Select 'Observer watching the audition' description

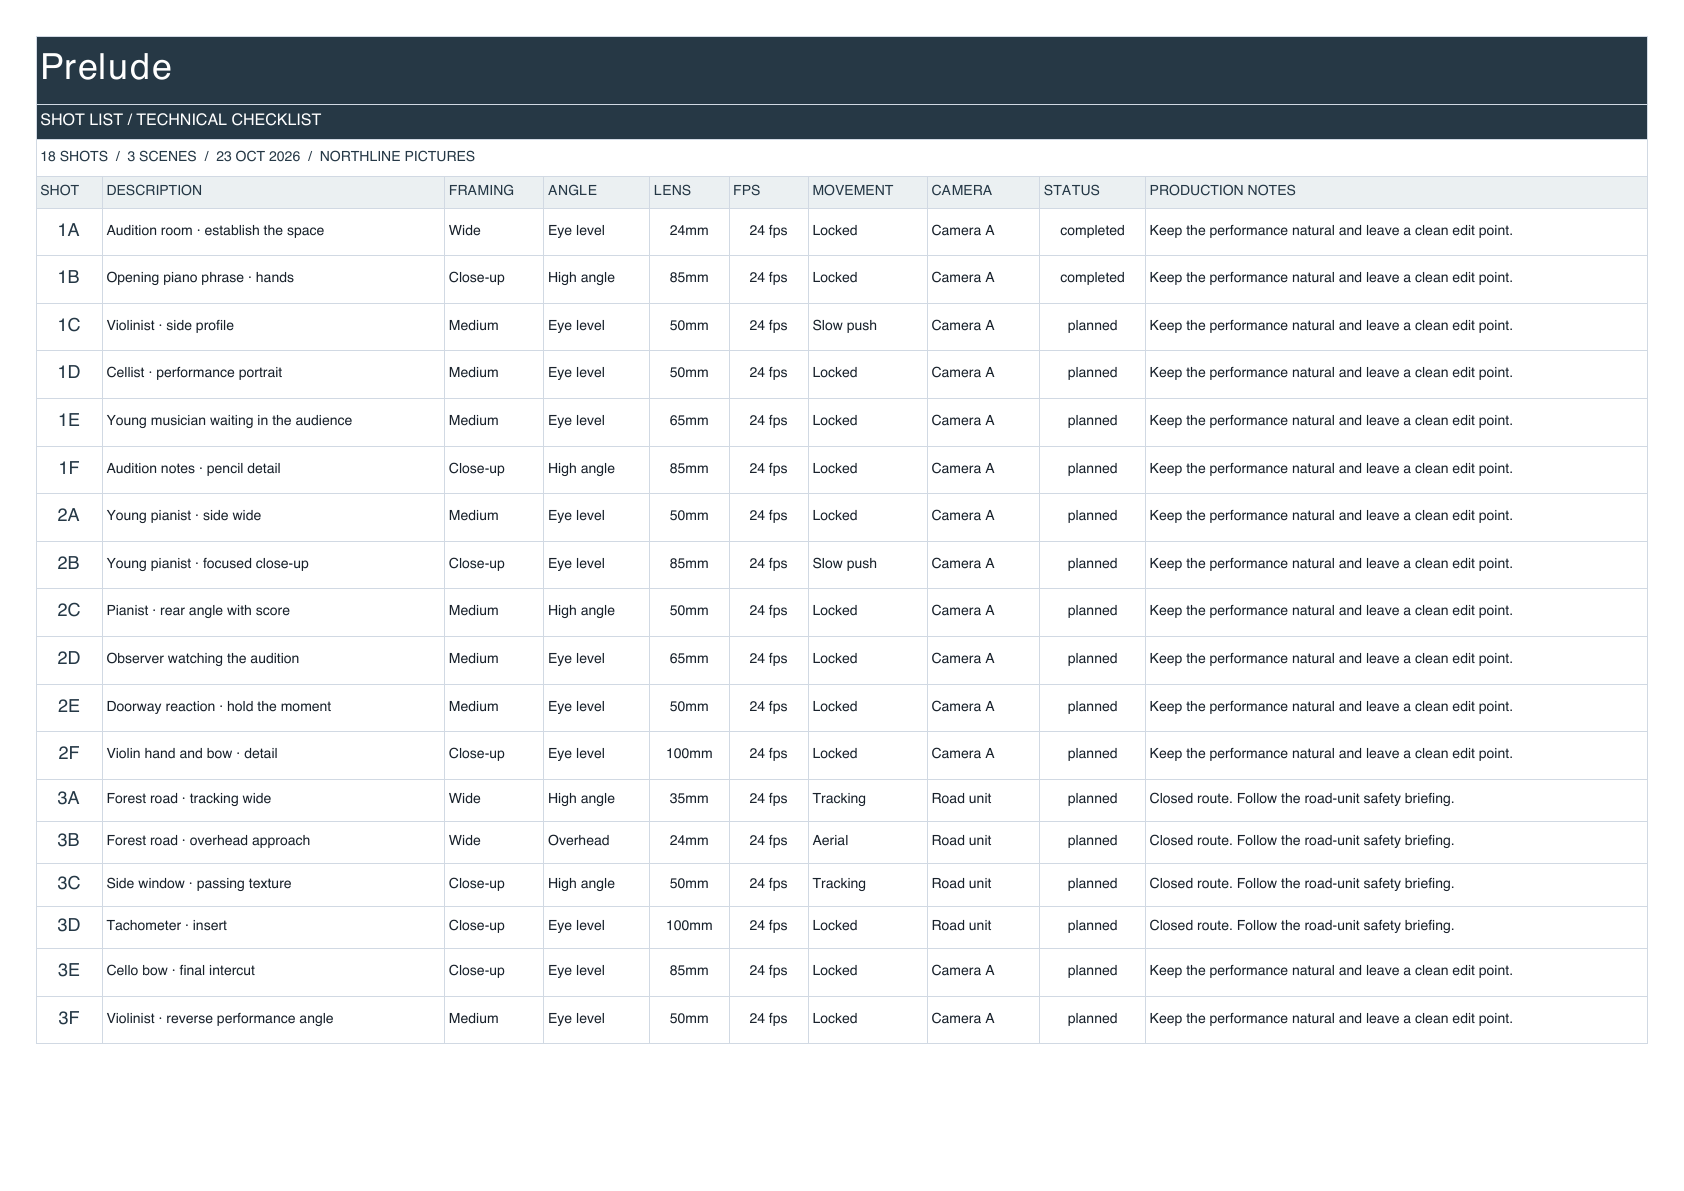click(x=203, y=659)
